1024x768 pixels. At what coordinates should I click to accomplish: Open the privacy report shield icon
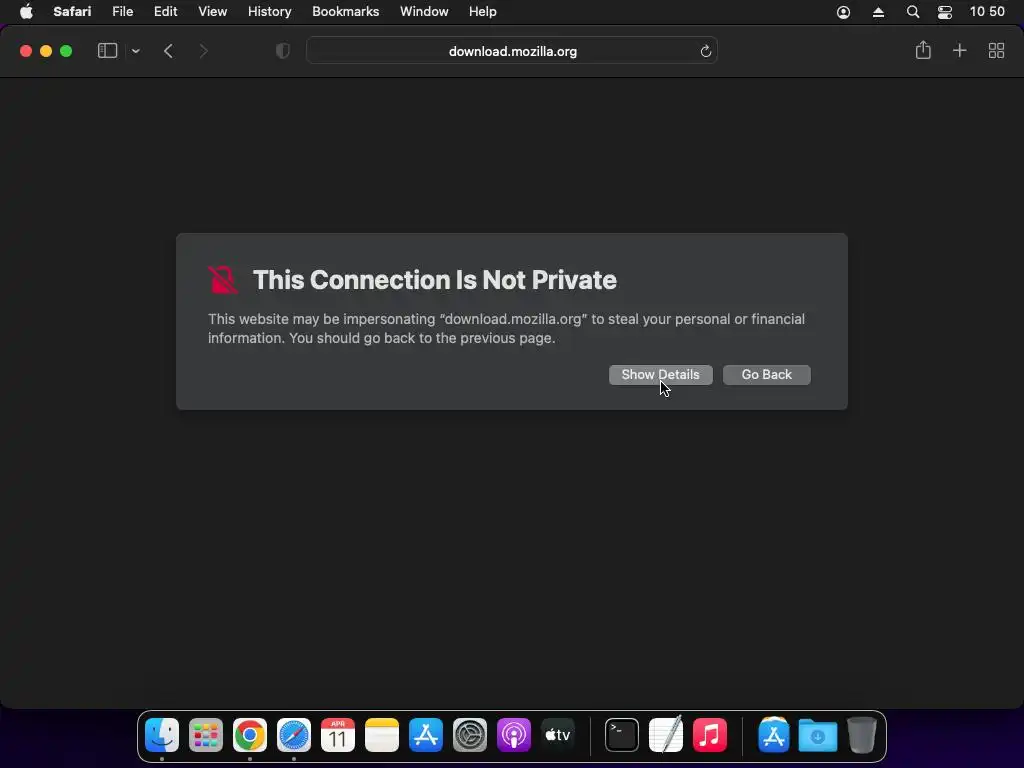pyautogui.click(x=283, y=51)
